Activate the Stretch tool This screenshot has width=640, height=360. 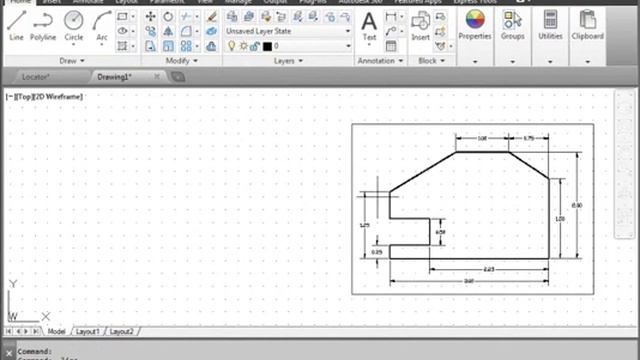point(150,46)
